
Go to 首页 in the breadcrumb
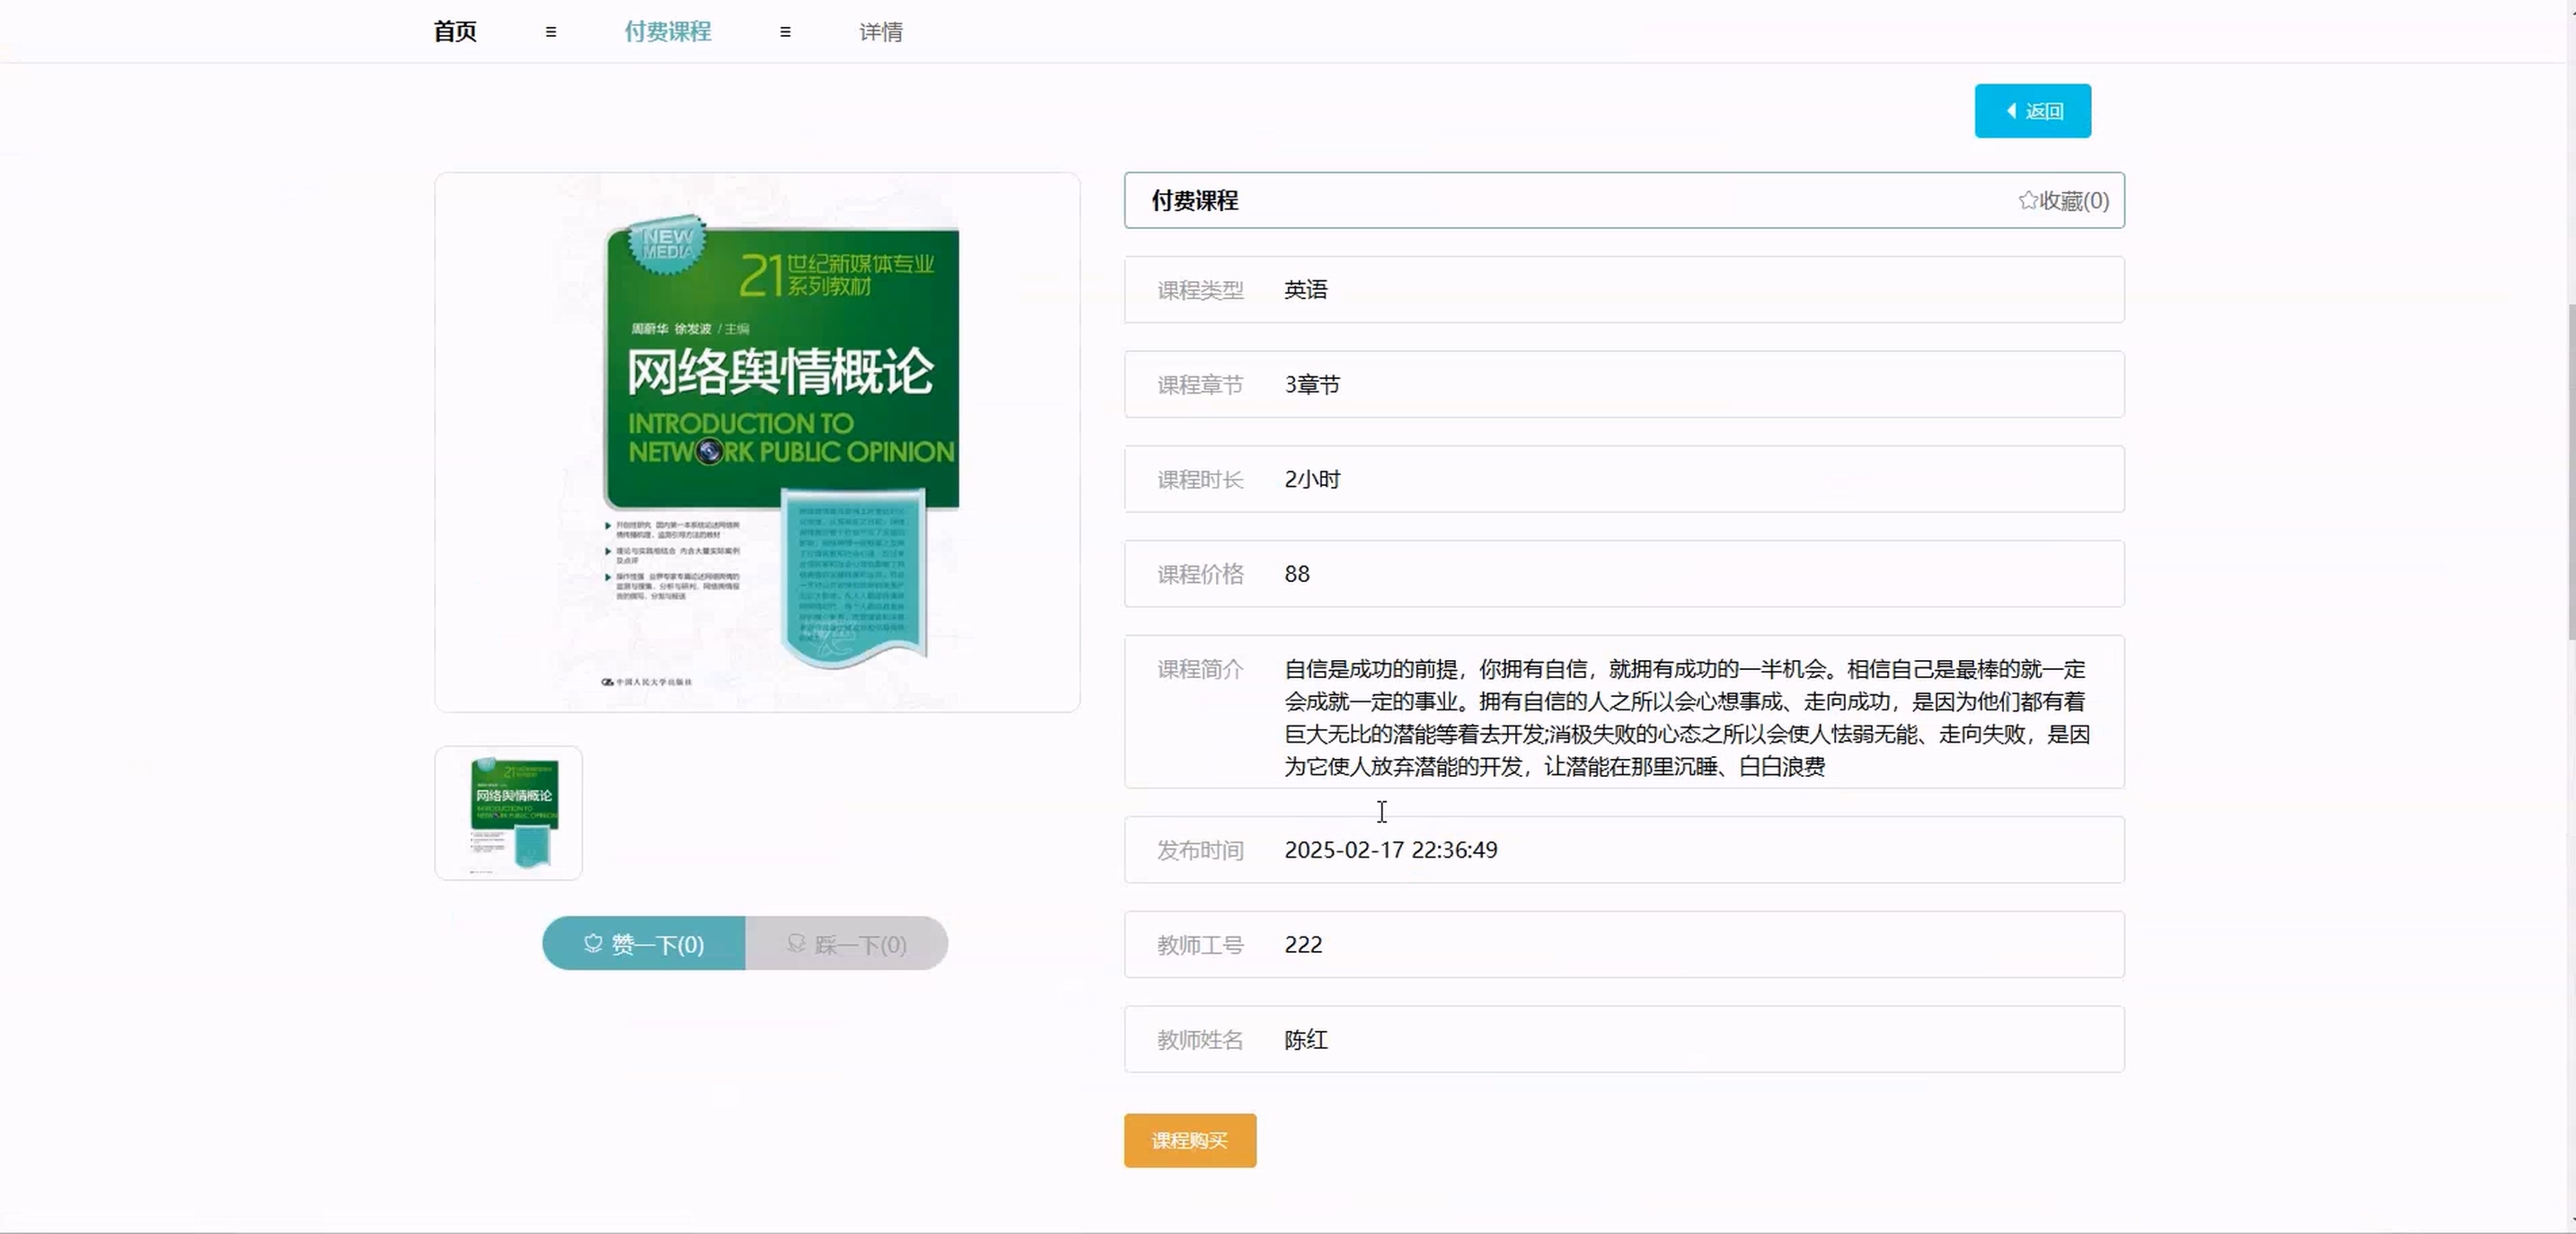click(455, 32)
